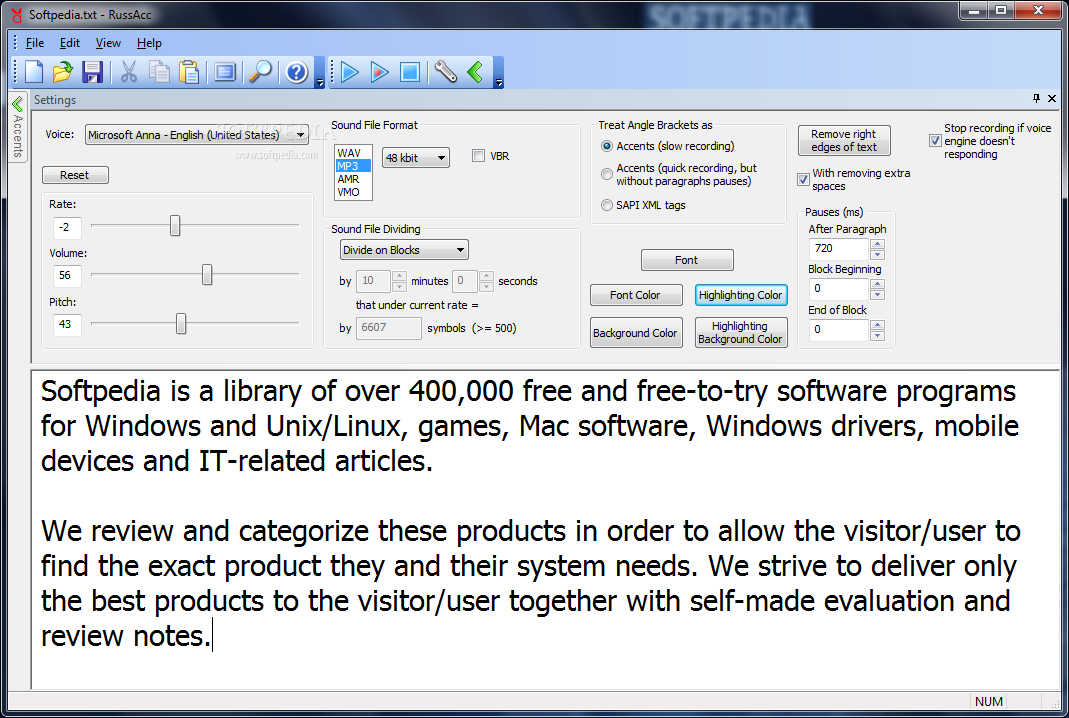
Task: Click the Highlighting Color button
Action: [741, 295]
